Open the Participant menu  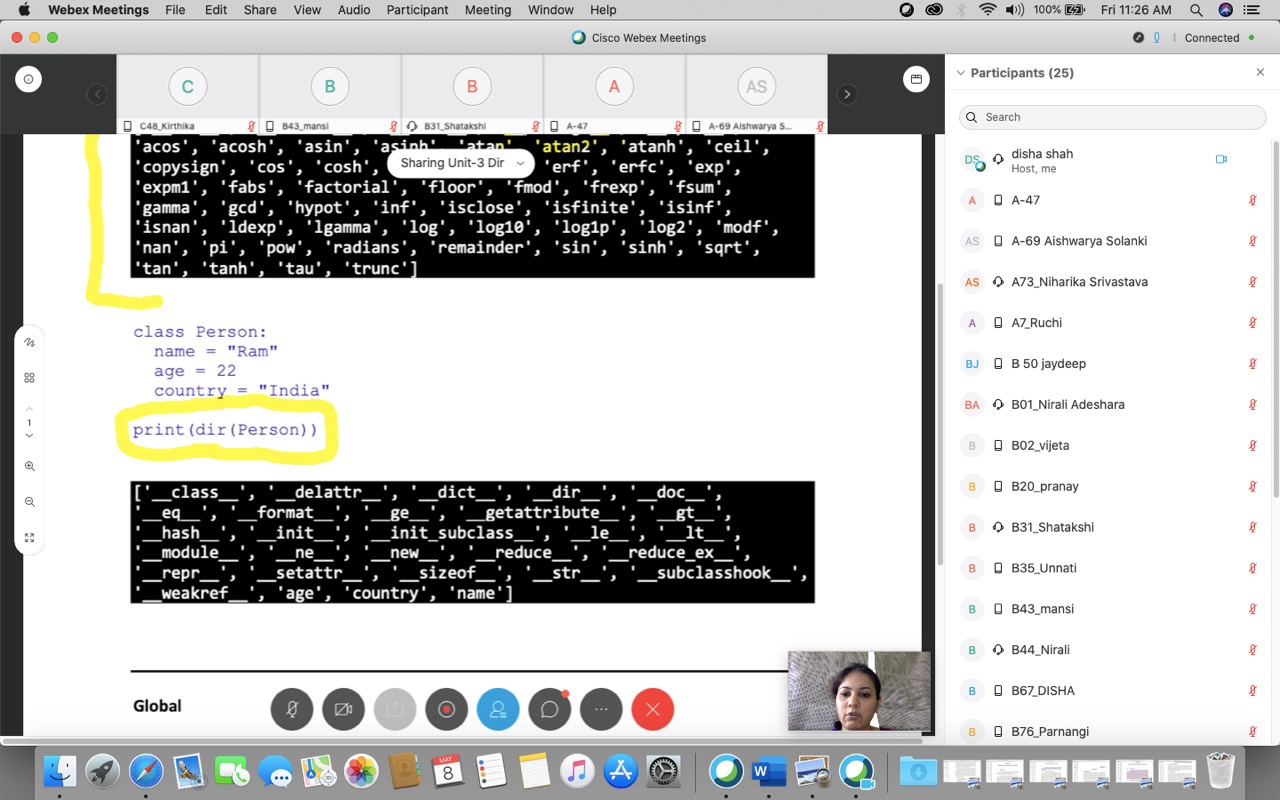tap(417, 10)
